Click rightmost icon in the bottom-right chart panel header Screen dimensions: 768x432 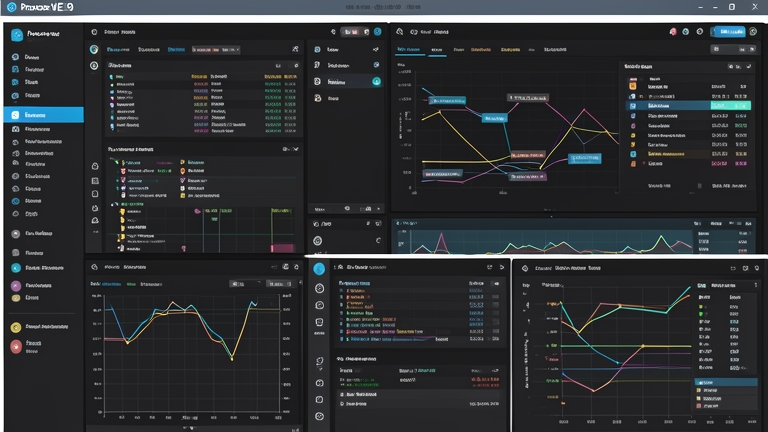757,268
